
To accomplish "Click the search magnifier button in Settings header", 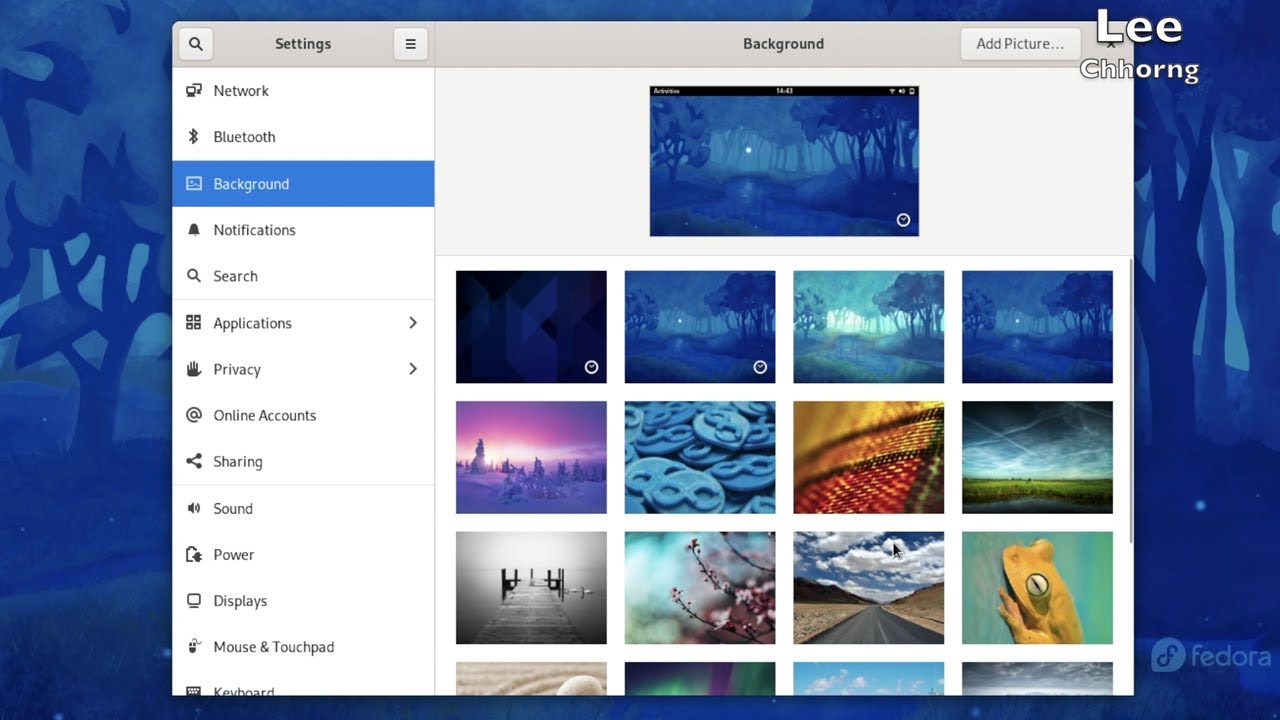I will coord(196,44).
